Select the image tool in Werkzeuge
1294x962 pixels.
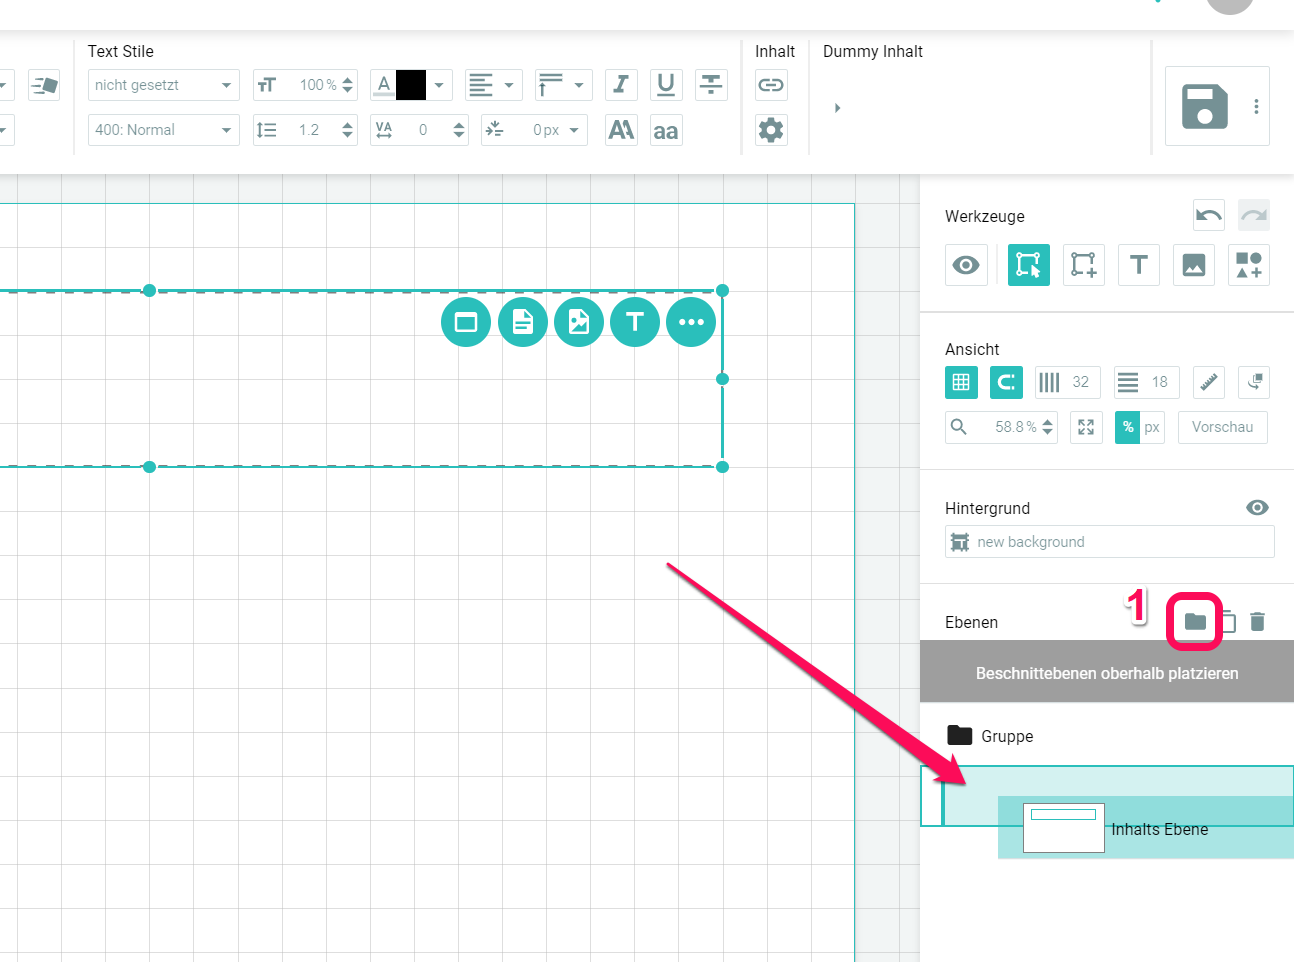click(x=1194, y=265)
